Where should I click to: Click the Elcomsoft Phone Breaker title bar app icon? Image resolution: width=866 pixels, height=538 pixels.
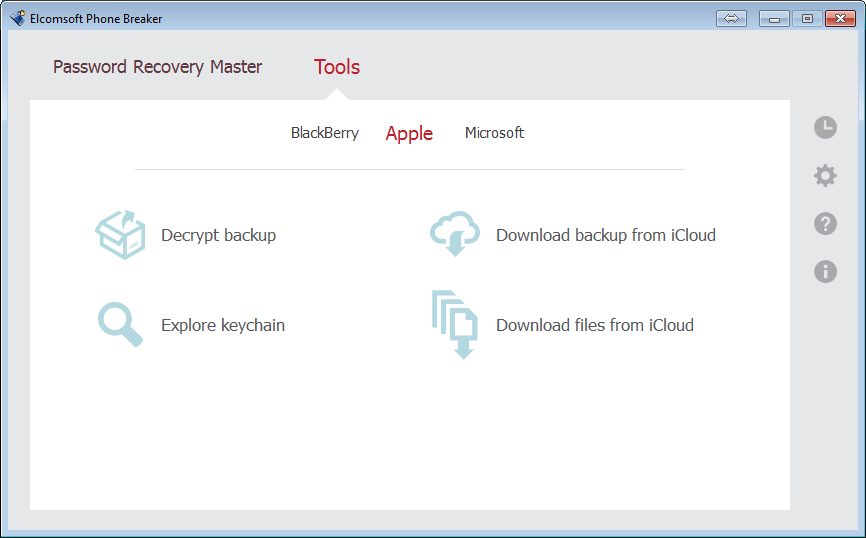coord(18,18)
